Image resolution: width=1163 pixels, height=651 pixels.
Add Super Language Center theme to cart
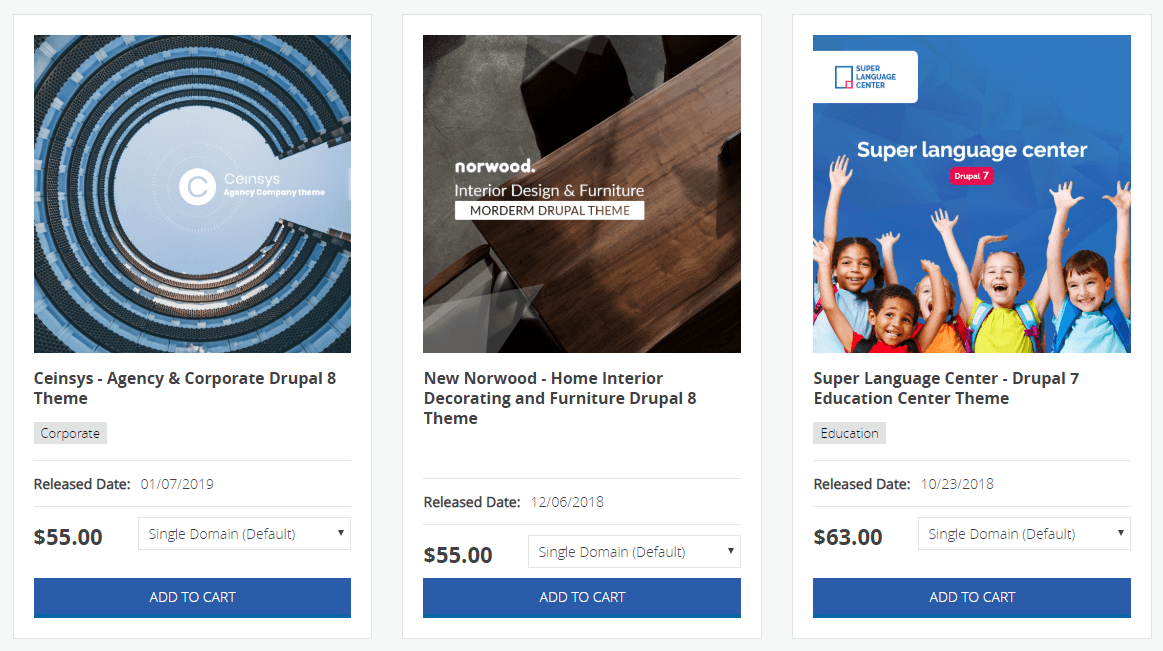point(971,597)
